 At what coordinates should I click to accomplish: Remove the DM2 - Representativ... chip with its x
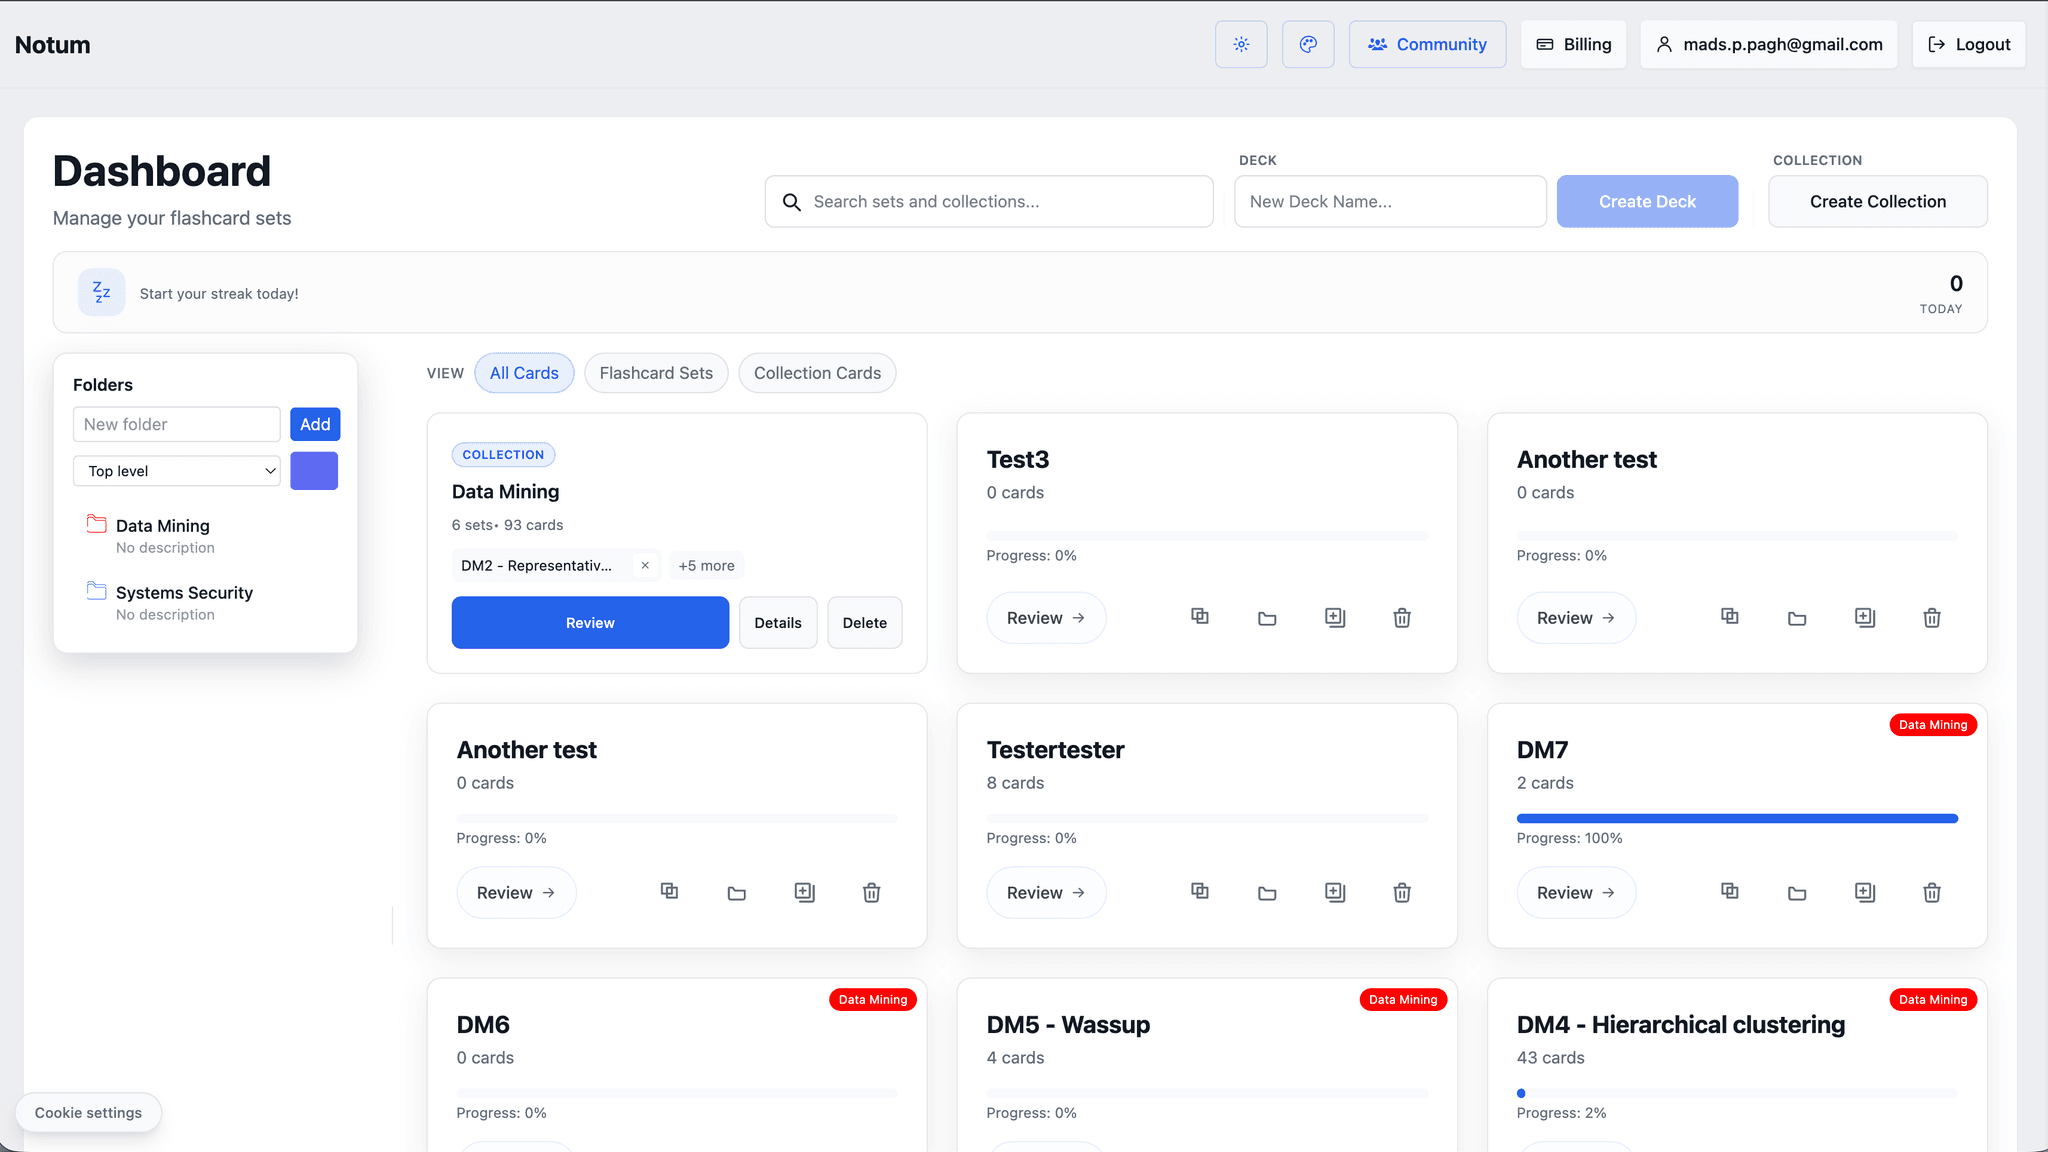tap(645, 566)
